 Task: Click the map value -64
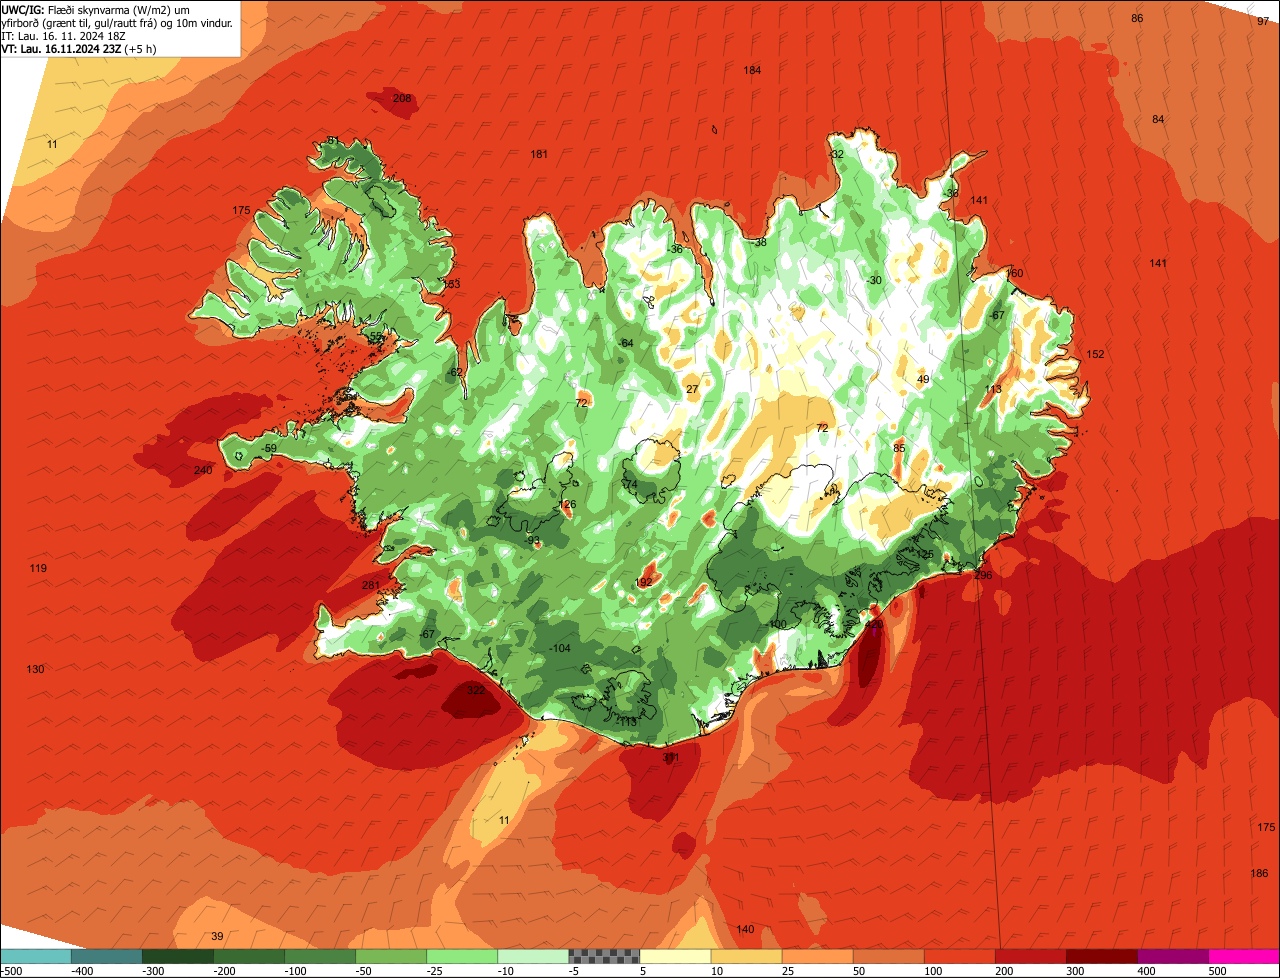(626, 343)
